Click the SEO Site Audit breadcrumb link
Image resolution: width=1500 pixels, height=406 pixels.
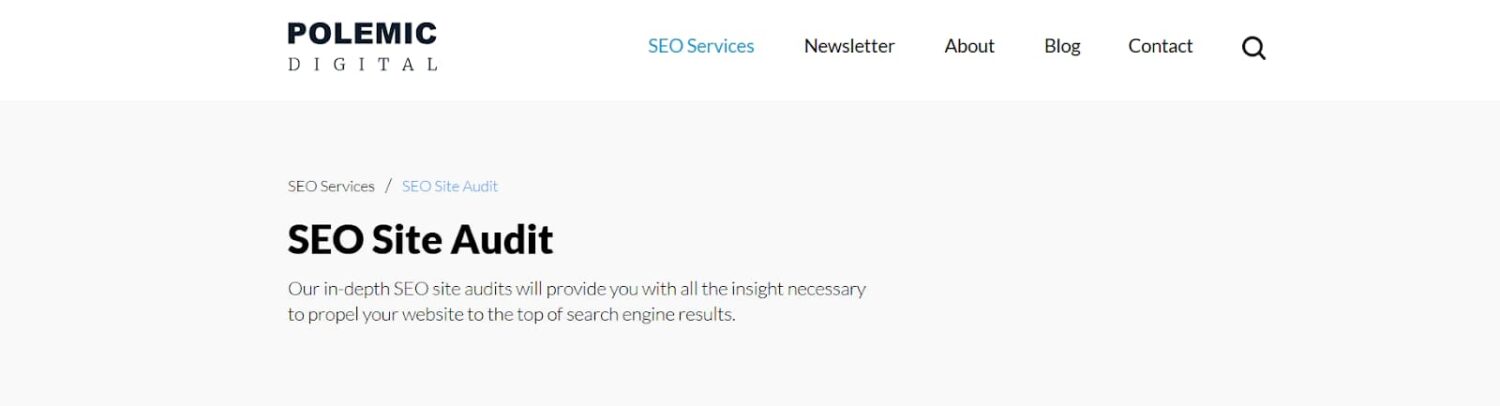(x=450, y=186)
